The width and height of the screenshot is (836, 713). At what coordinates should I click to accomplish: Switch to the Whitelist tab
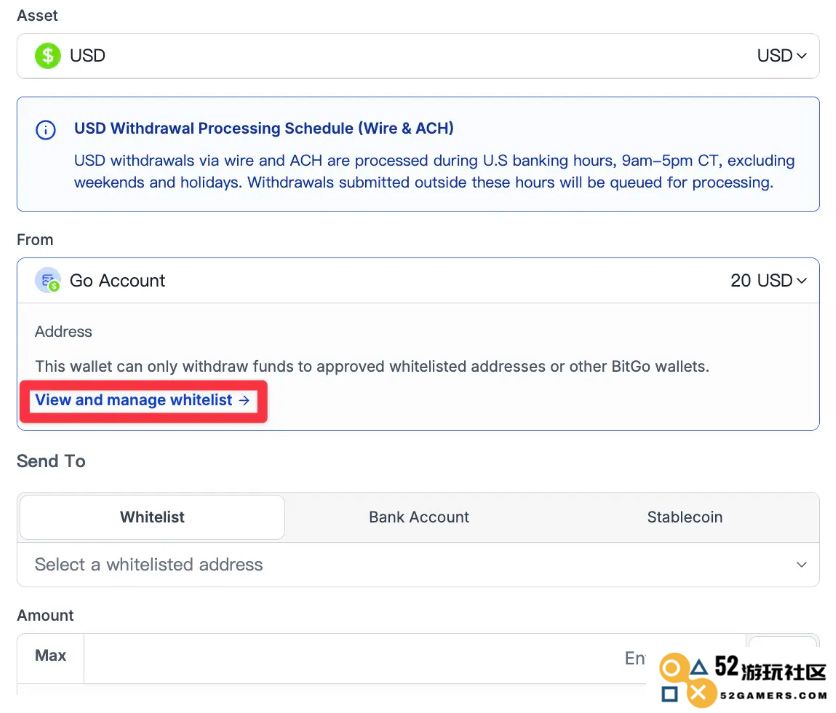pyautogui.click(x=152, y=517)
